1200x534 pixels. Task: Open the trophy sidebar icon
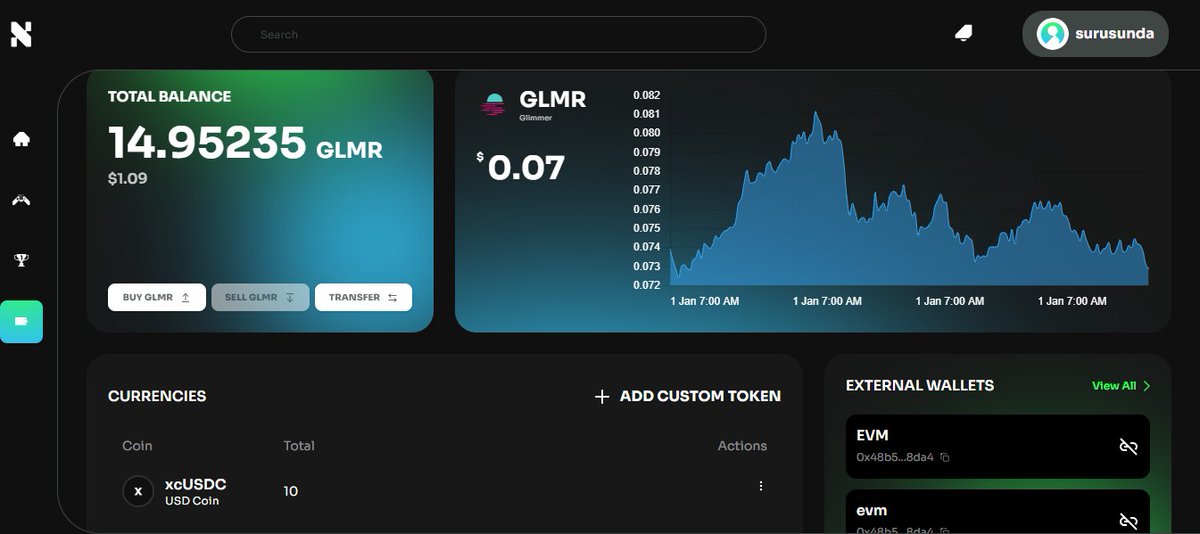(x=21, y=260)
